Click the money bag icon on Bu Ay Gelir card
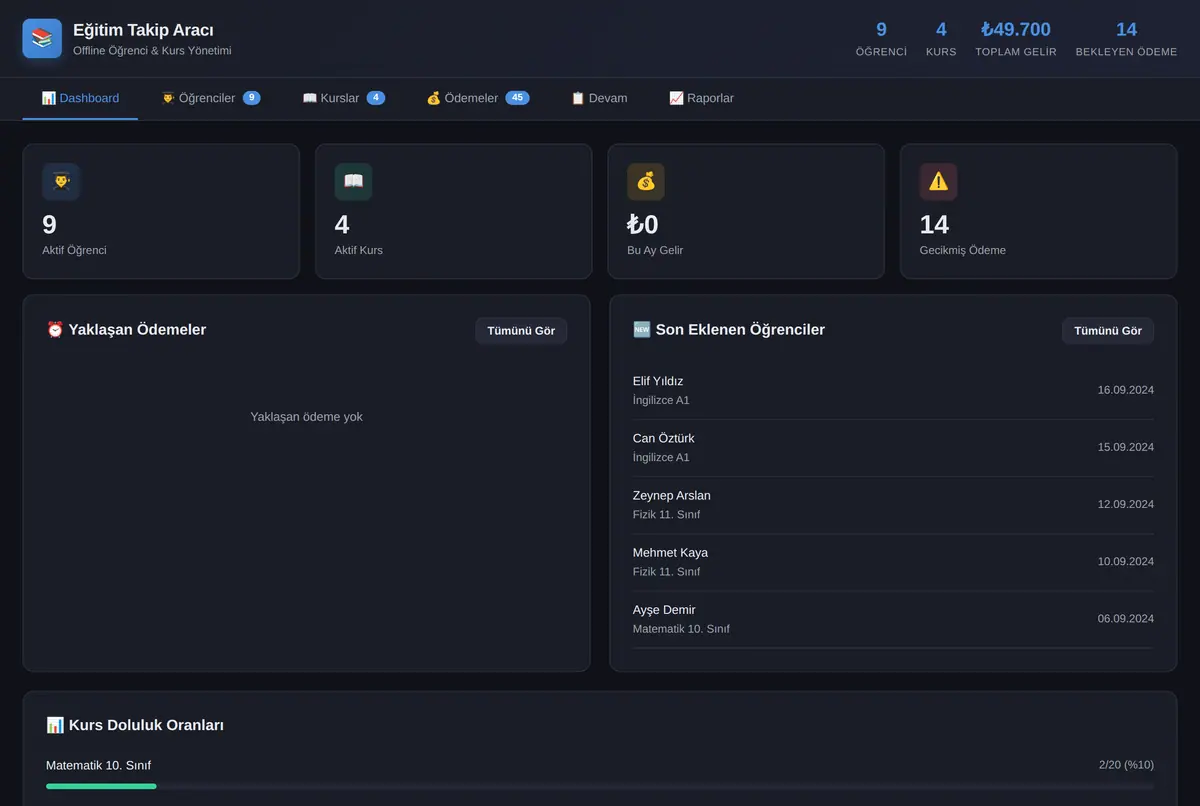The width and height of the screenshot is (1200, 806). [x=646, y=182]
